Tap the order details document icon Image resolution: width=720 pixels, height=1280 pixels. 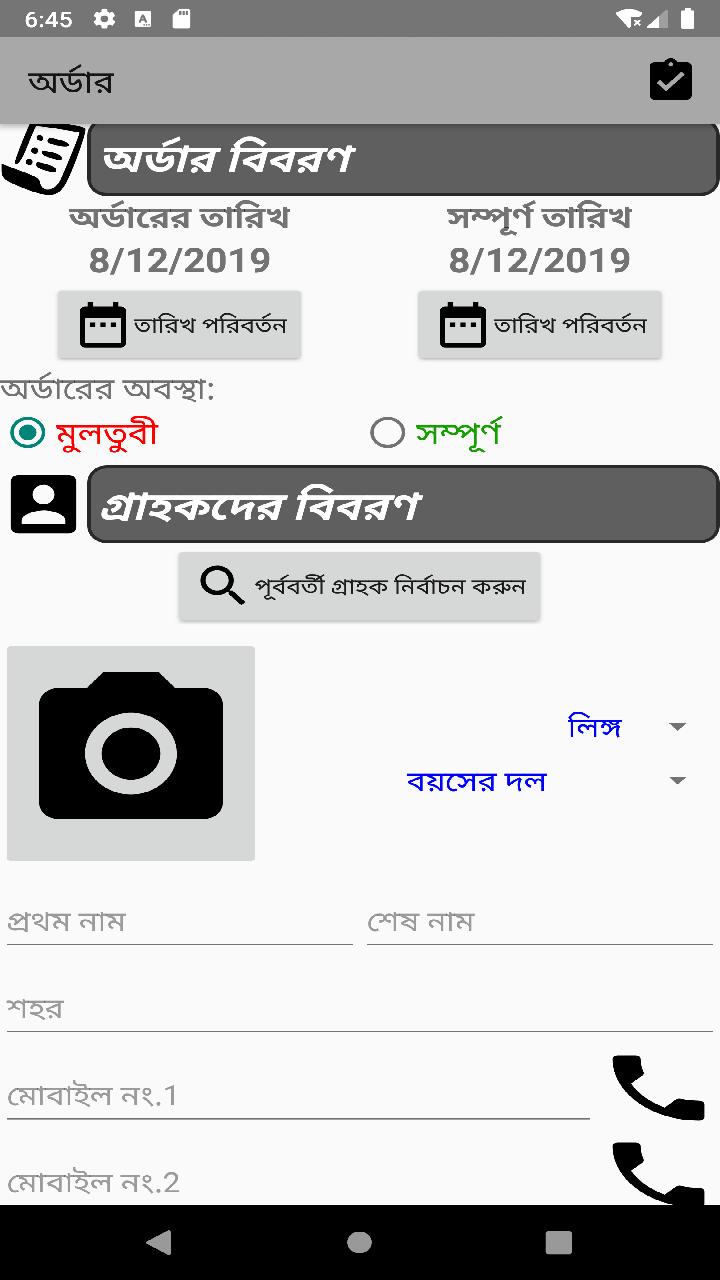[42, 158]
